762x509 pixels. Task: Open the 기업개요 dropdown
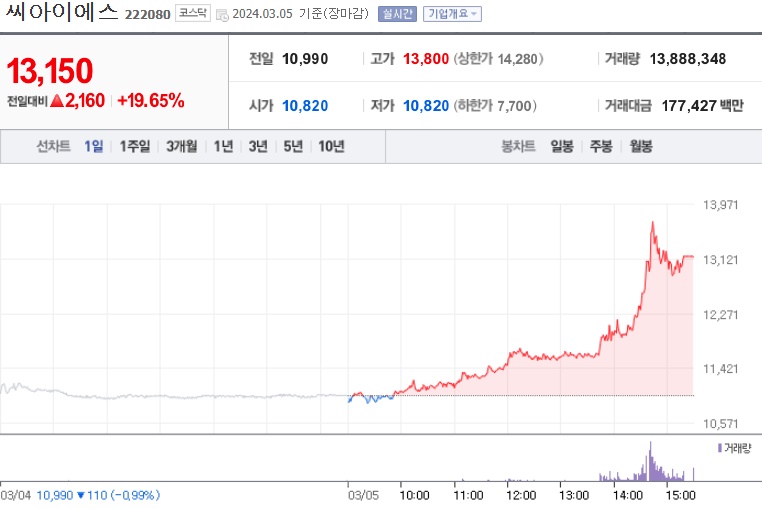(x=452, y=14)
